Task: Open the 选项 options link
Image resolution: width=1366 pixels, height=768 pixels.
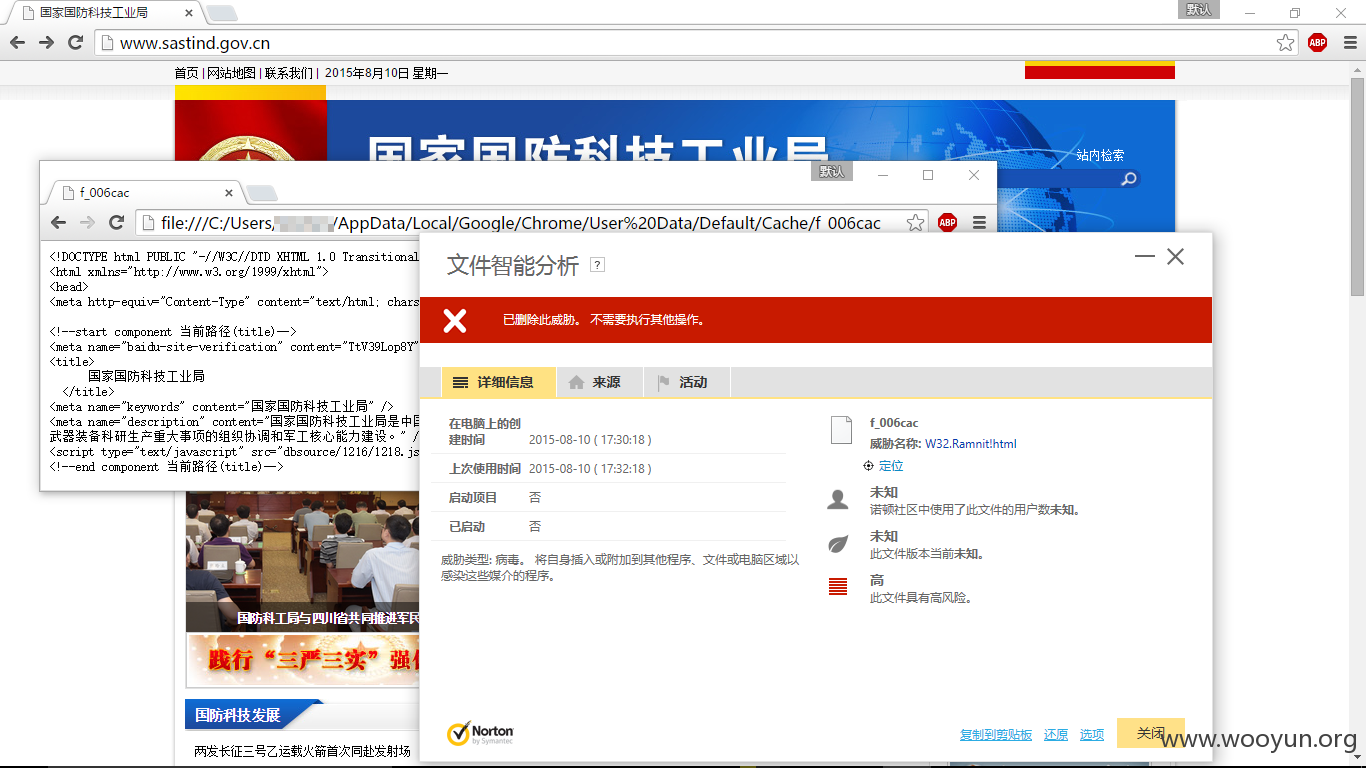Action: point(1092,735)
